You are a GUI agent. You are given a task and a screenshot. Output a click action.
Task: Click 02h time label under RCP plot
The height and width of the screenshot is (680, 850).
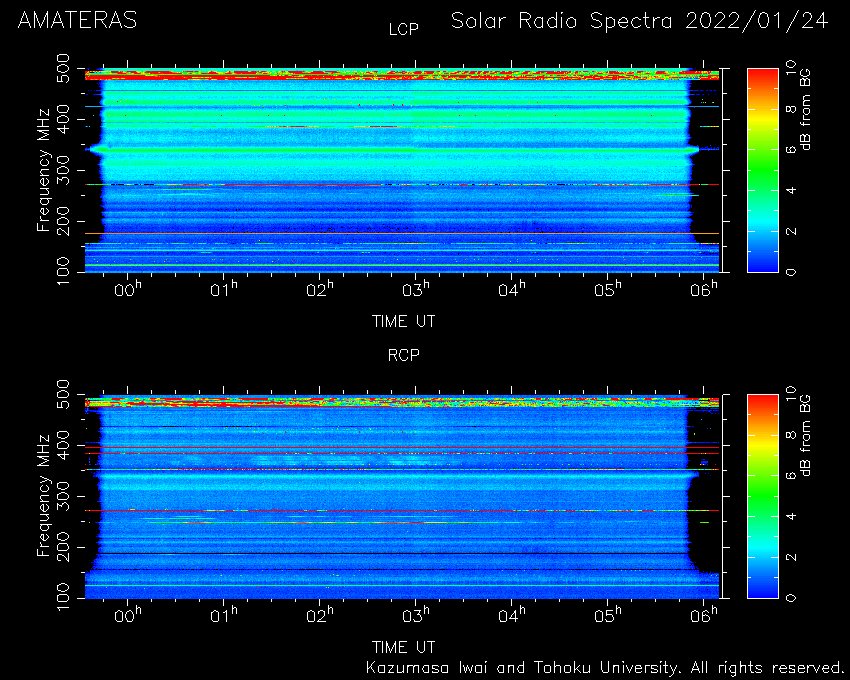click(320, 615)
